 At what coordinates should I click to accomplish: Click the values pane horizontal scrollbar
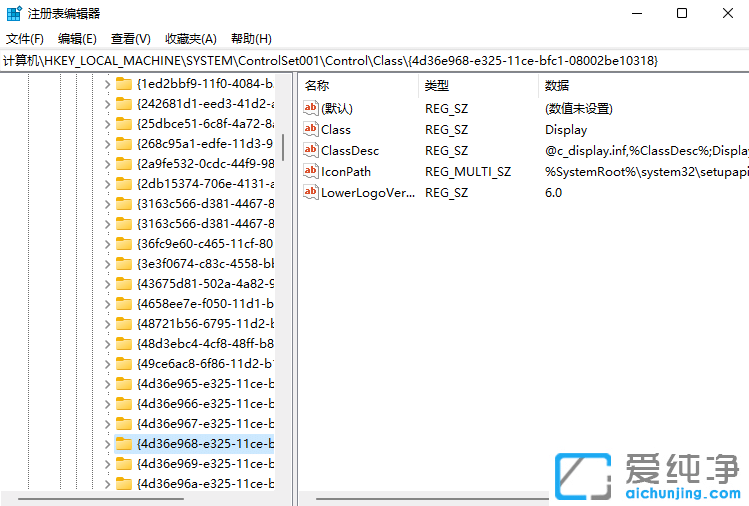(x=432, y=498)
